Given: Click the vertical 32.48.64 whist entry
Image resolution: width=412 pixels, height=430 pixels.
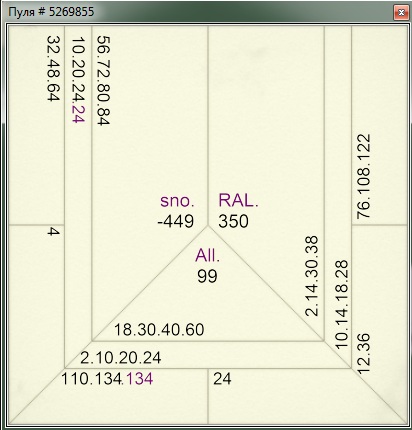Looking at the screenshot, I should (x=53, y=68).
